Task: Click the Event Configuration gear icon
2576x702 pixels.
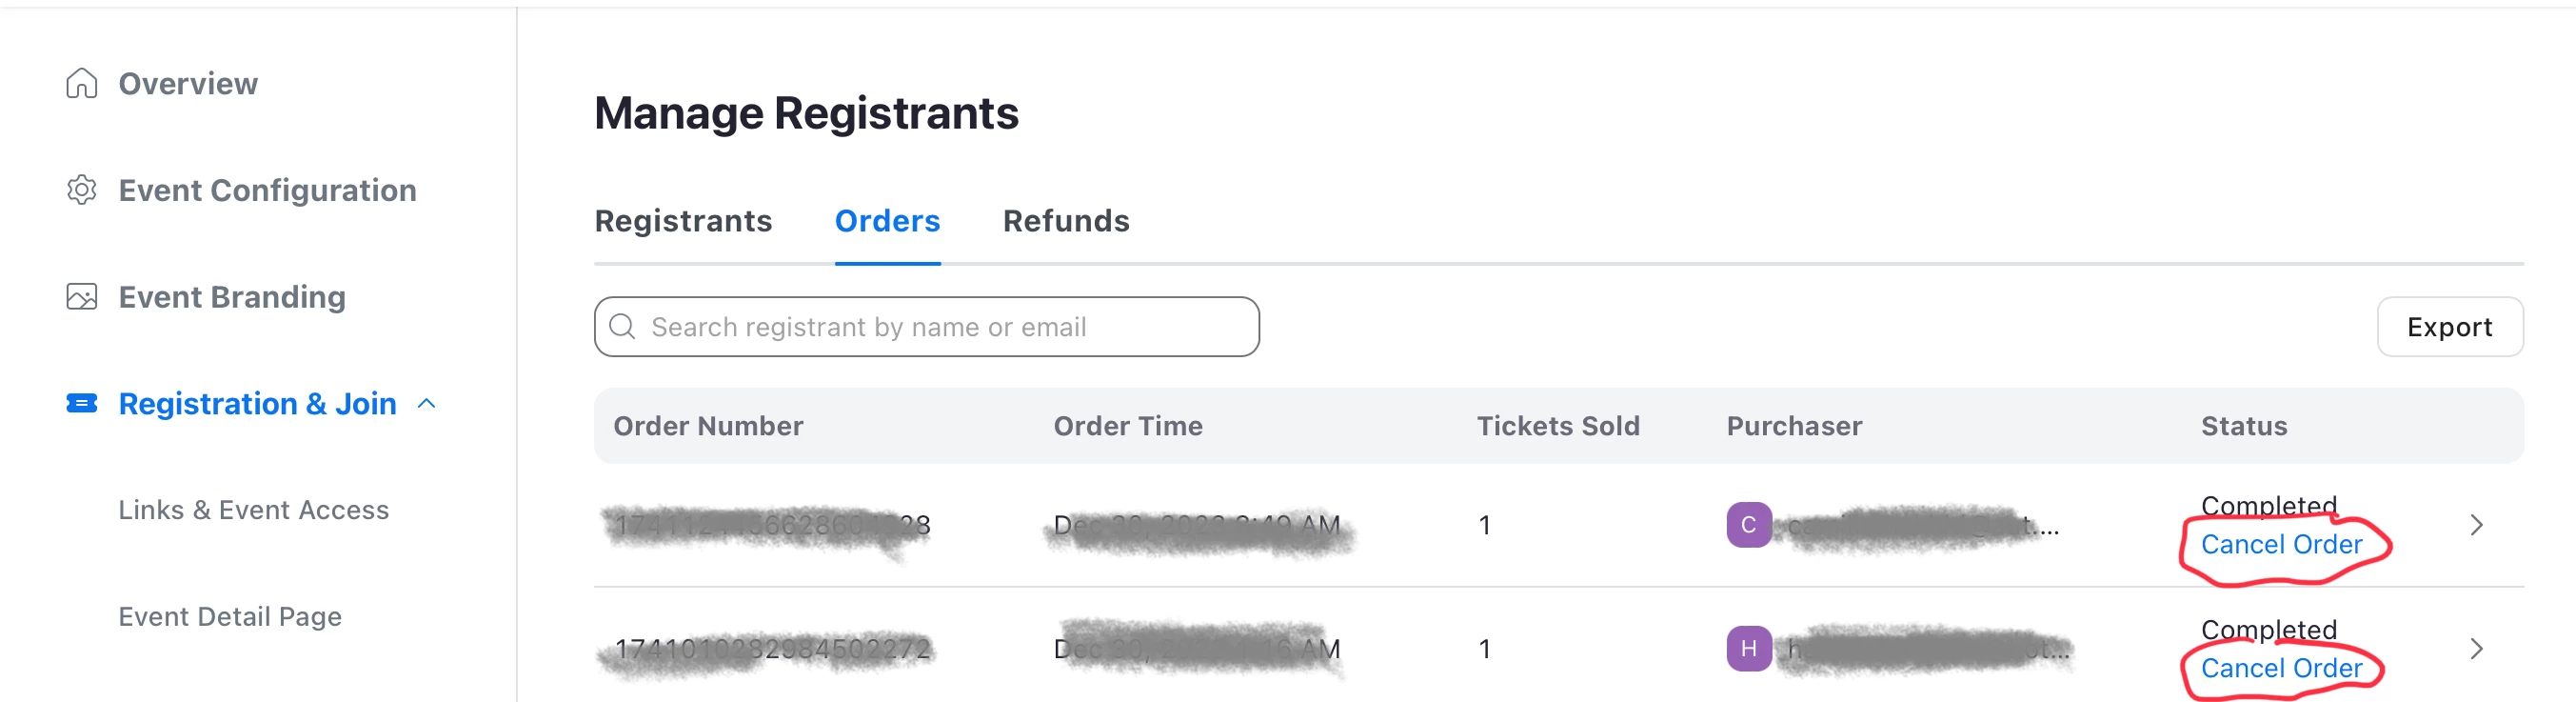Action: 81,190
